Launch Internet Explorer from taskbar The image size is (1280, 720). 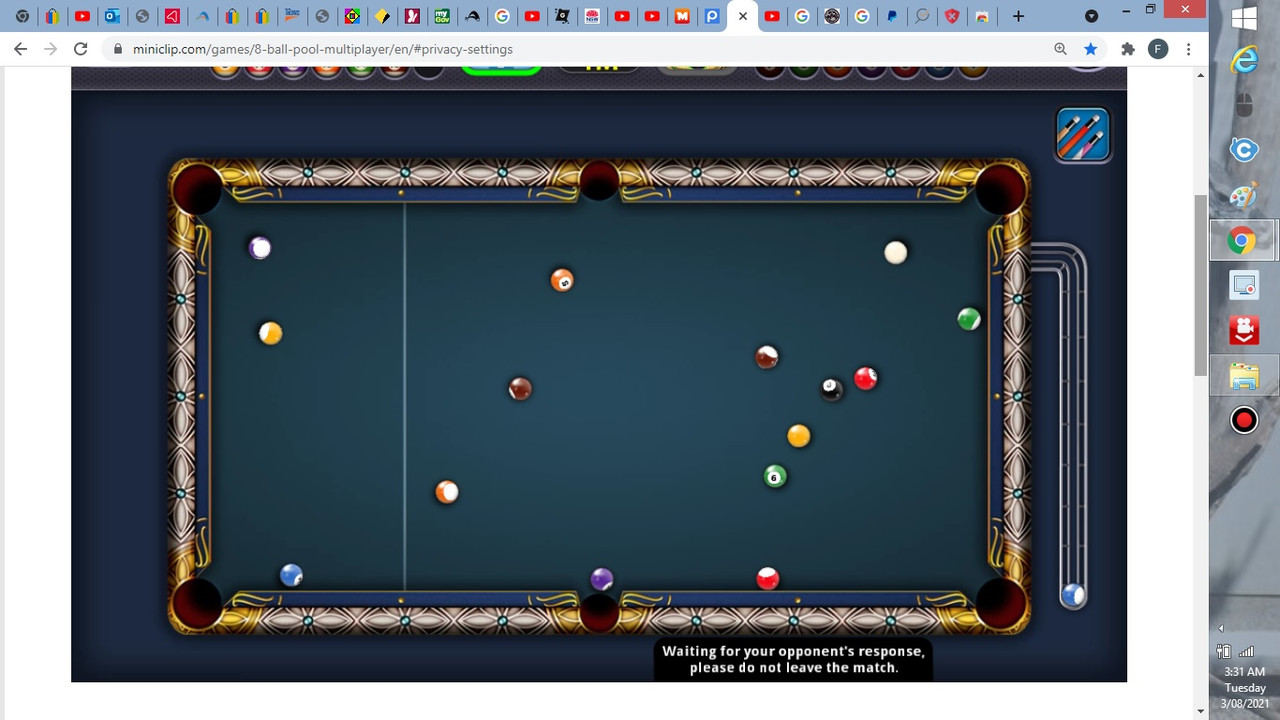click(x=1244, y=61)
